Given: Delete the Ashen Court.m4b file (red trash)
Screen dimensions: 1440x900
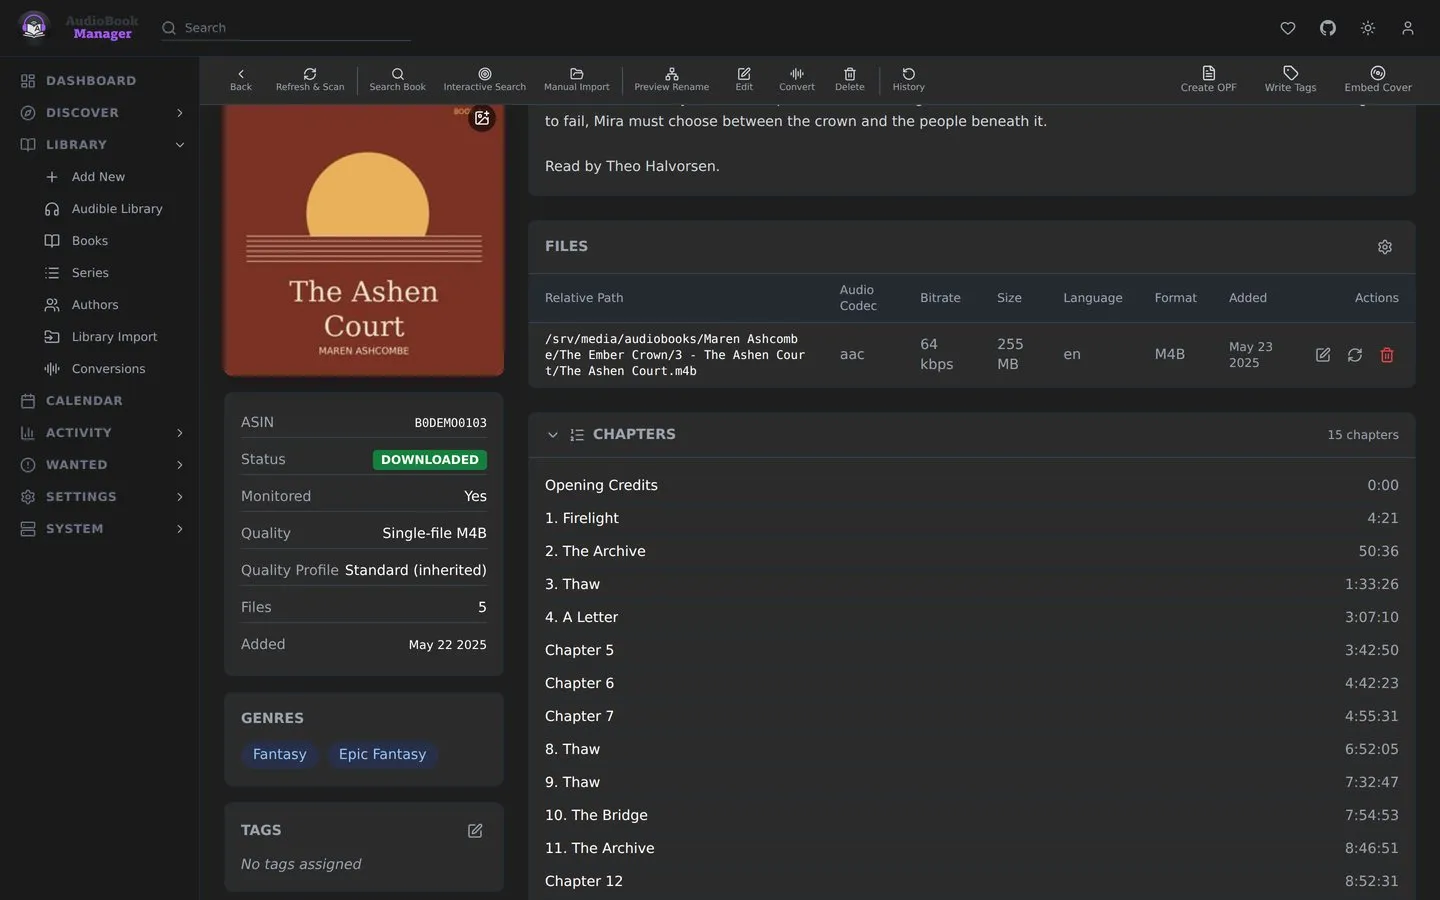Looking at the screenshot, I should (1387, 355).
